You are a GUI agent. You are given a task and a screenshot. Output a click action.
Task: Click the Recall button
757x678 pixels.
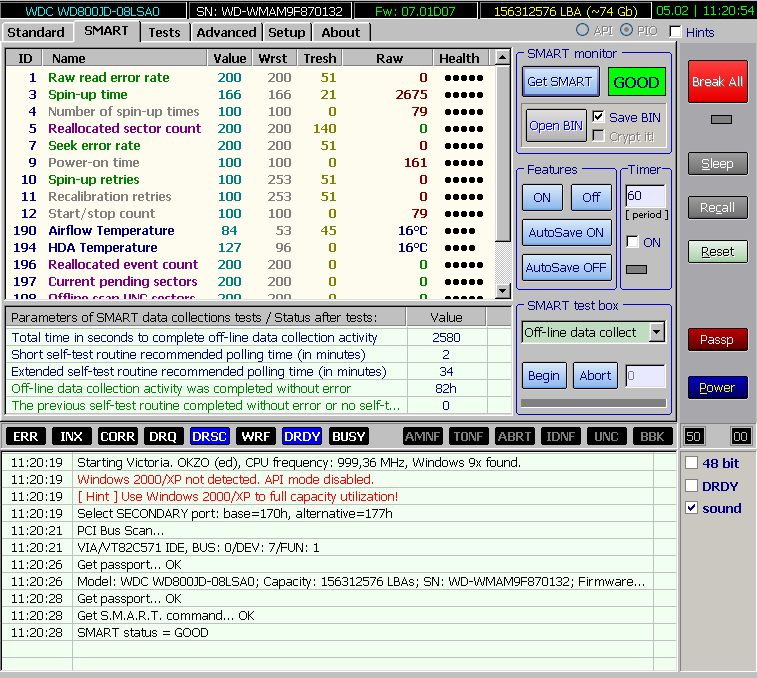pyautogui.click(x=717, y=208)
